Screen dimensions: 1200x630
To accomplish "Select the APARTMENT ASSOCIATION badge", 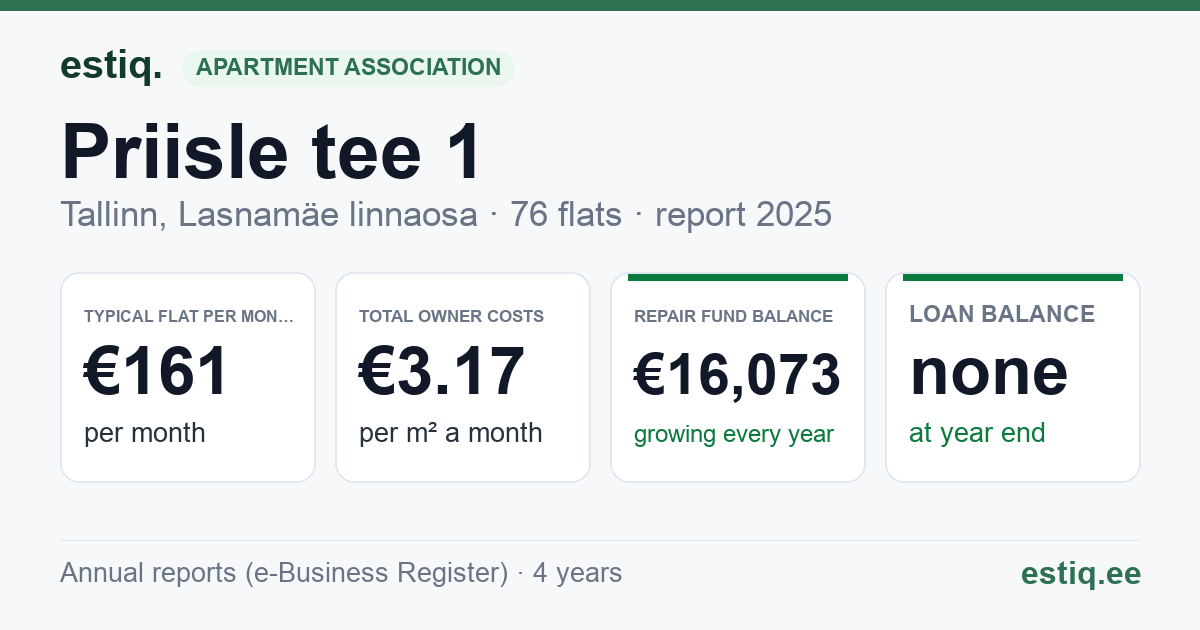I will pos(348,68).
